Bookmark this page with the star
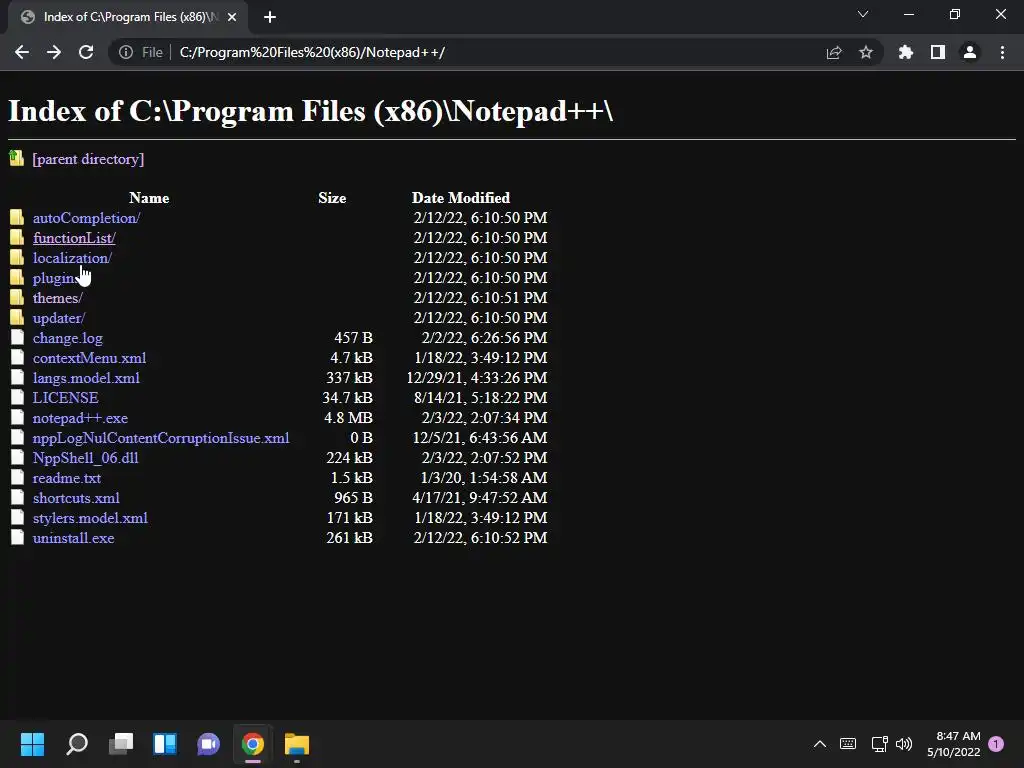This screenshot has height=768, width=1024. coord(866,52)
